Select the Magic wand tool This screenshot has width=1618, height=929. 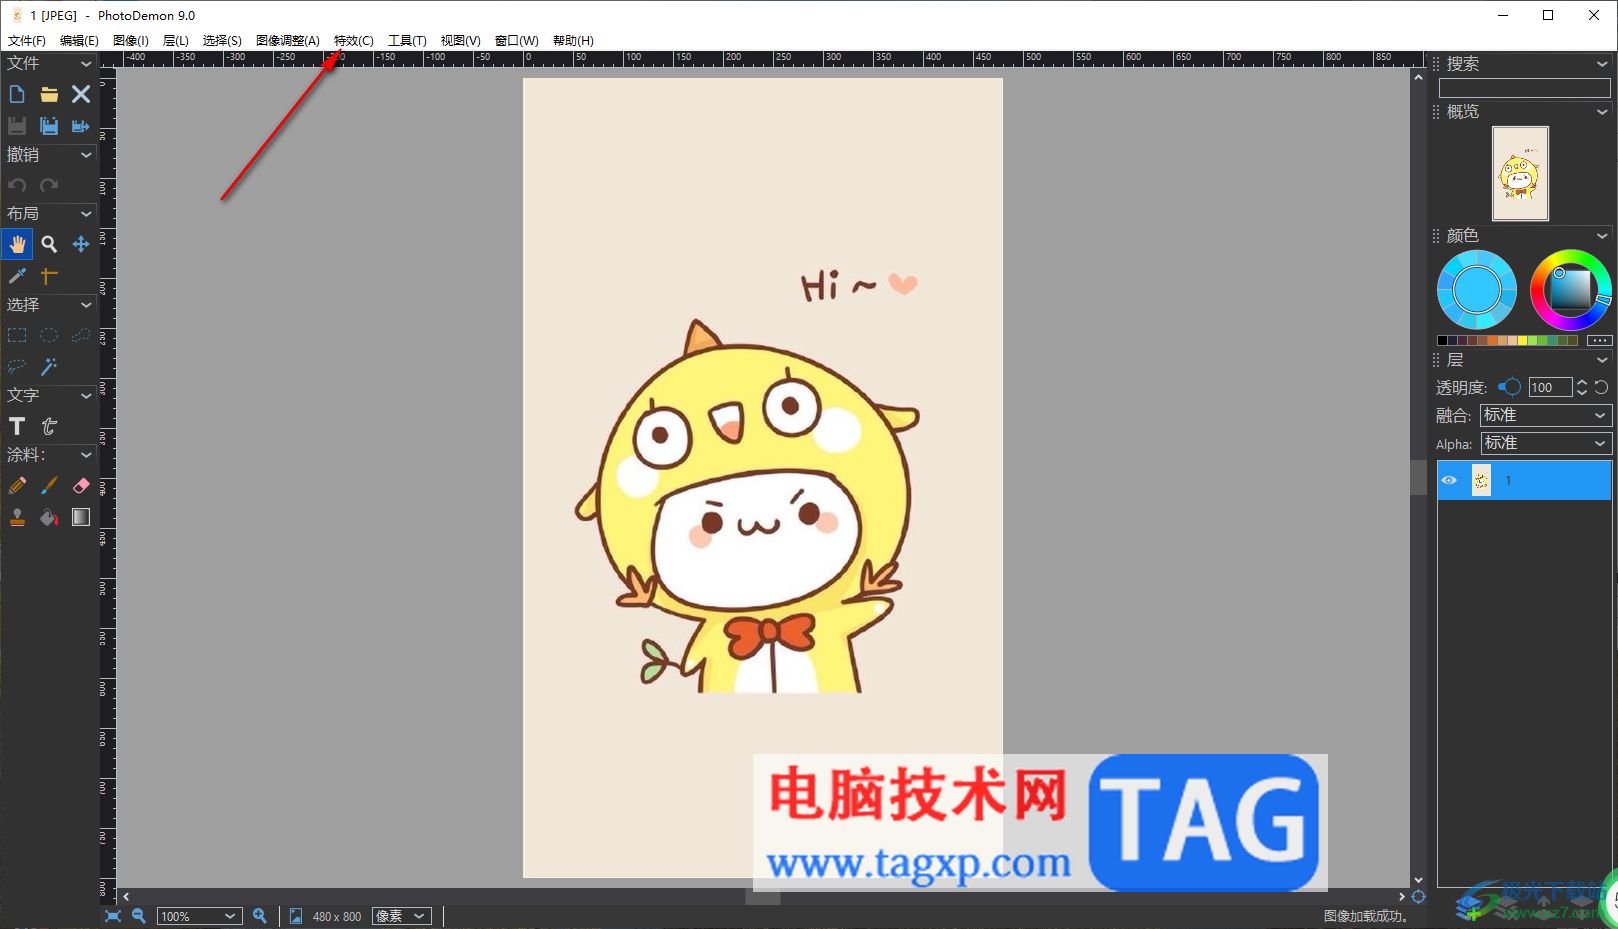coord(49,367)
